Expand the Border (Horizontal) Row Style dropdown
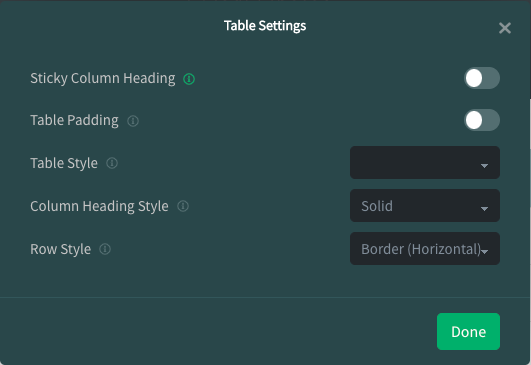 425,249
